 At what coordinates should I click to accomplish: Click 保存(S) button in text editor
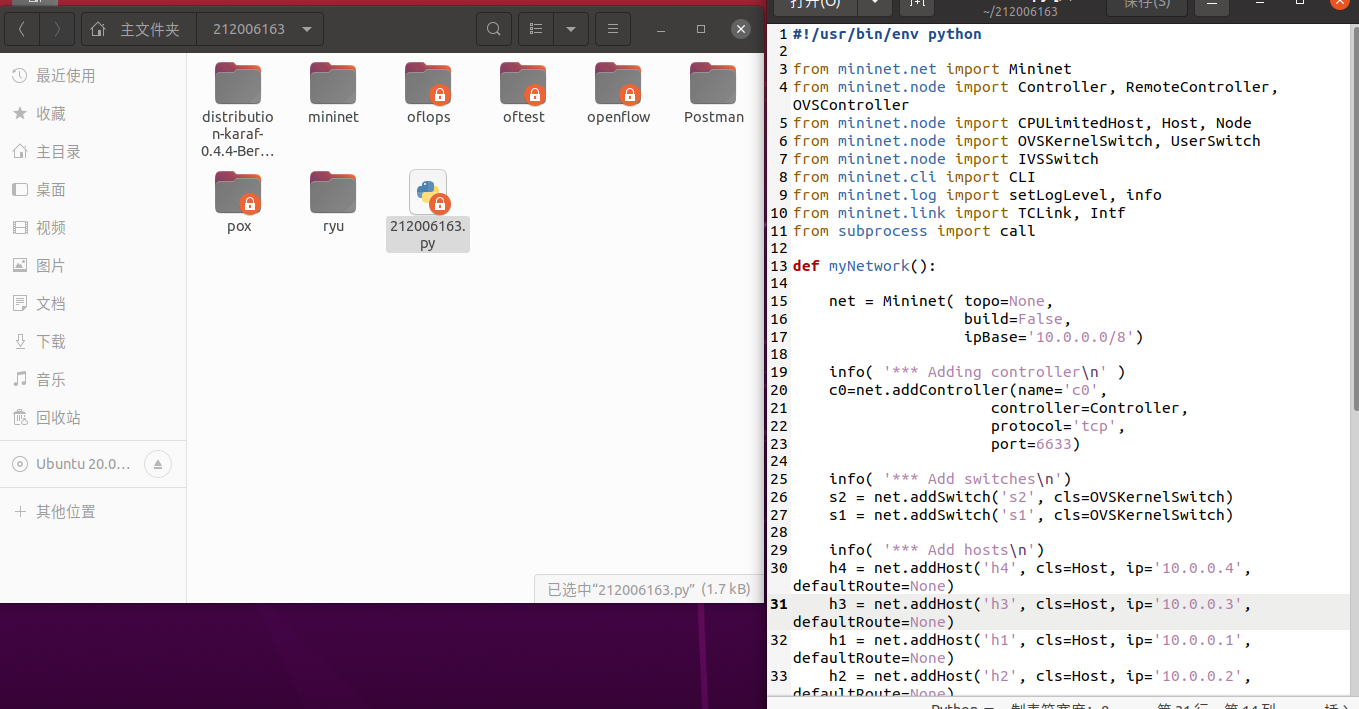1147,4
